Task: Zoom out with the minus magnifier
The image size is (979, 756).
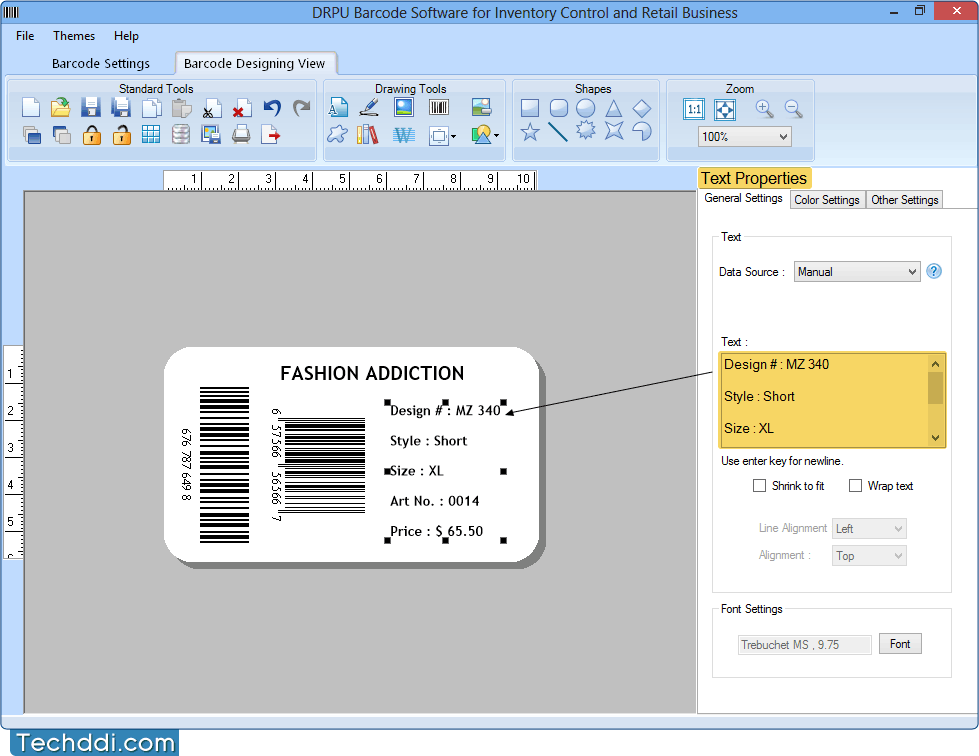Action: [x=794, y=109]
